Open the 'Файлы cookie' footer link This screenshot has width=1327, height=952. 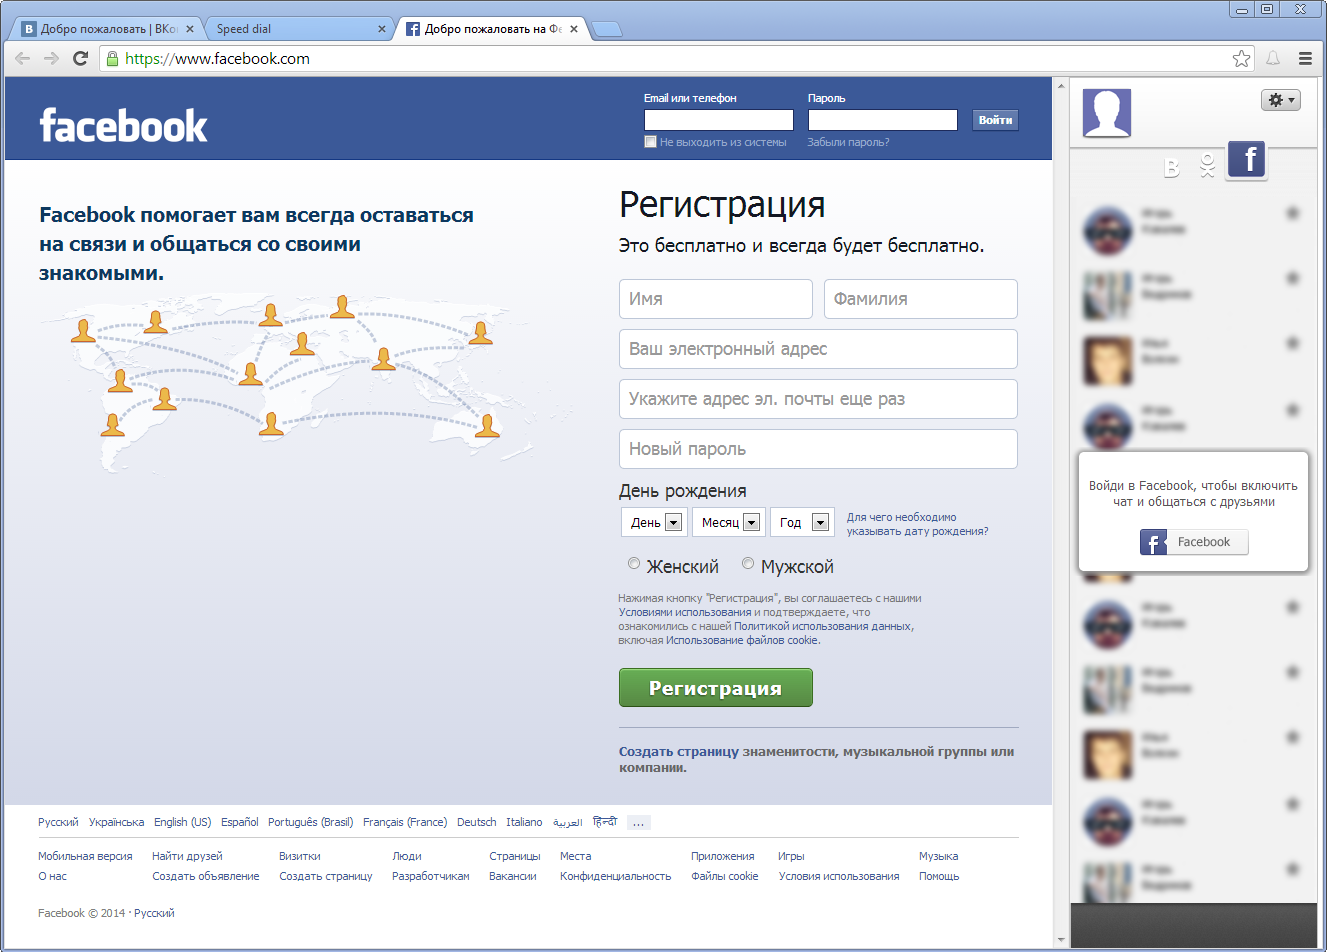[725, 877]
